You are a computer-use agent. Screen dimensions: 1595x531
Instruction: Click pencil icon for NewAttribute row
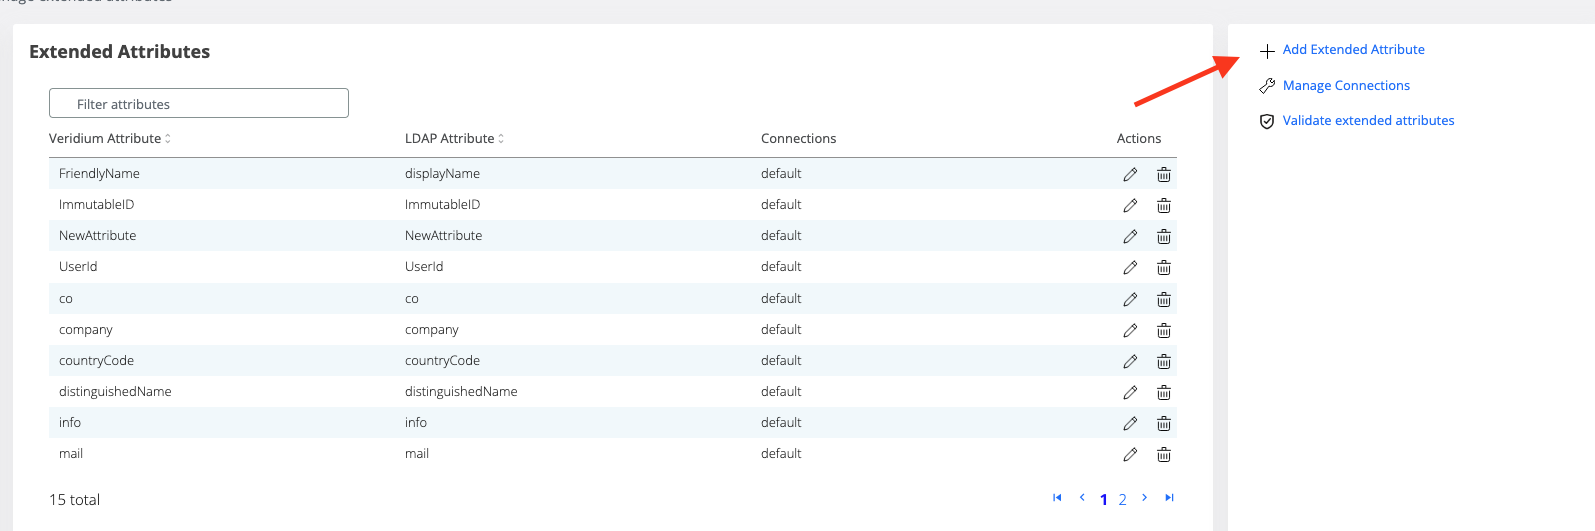[x=1130, y=236]
